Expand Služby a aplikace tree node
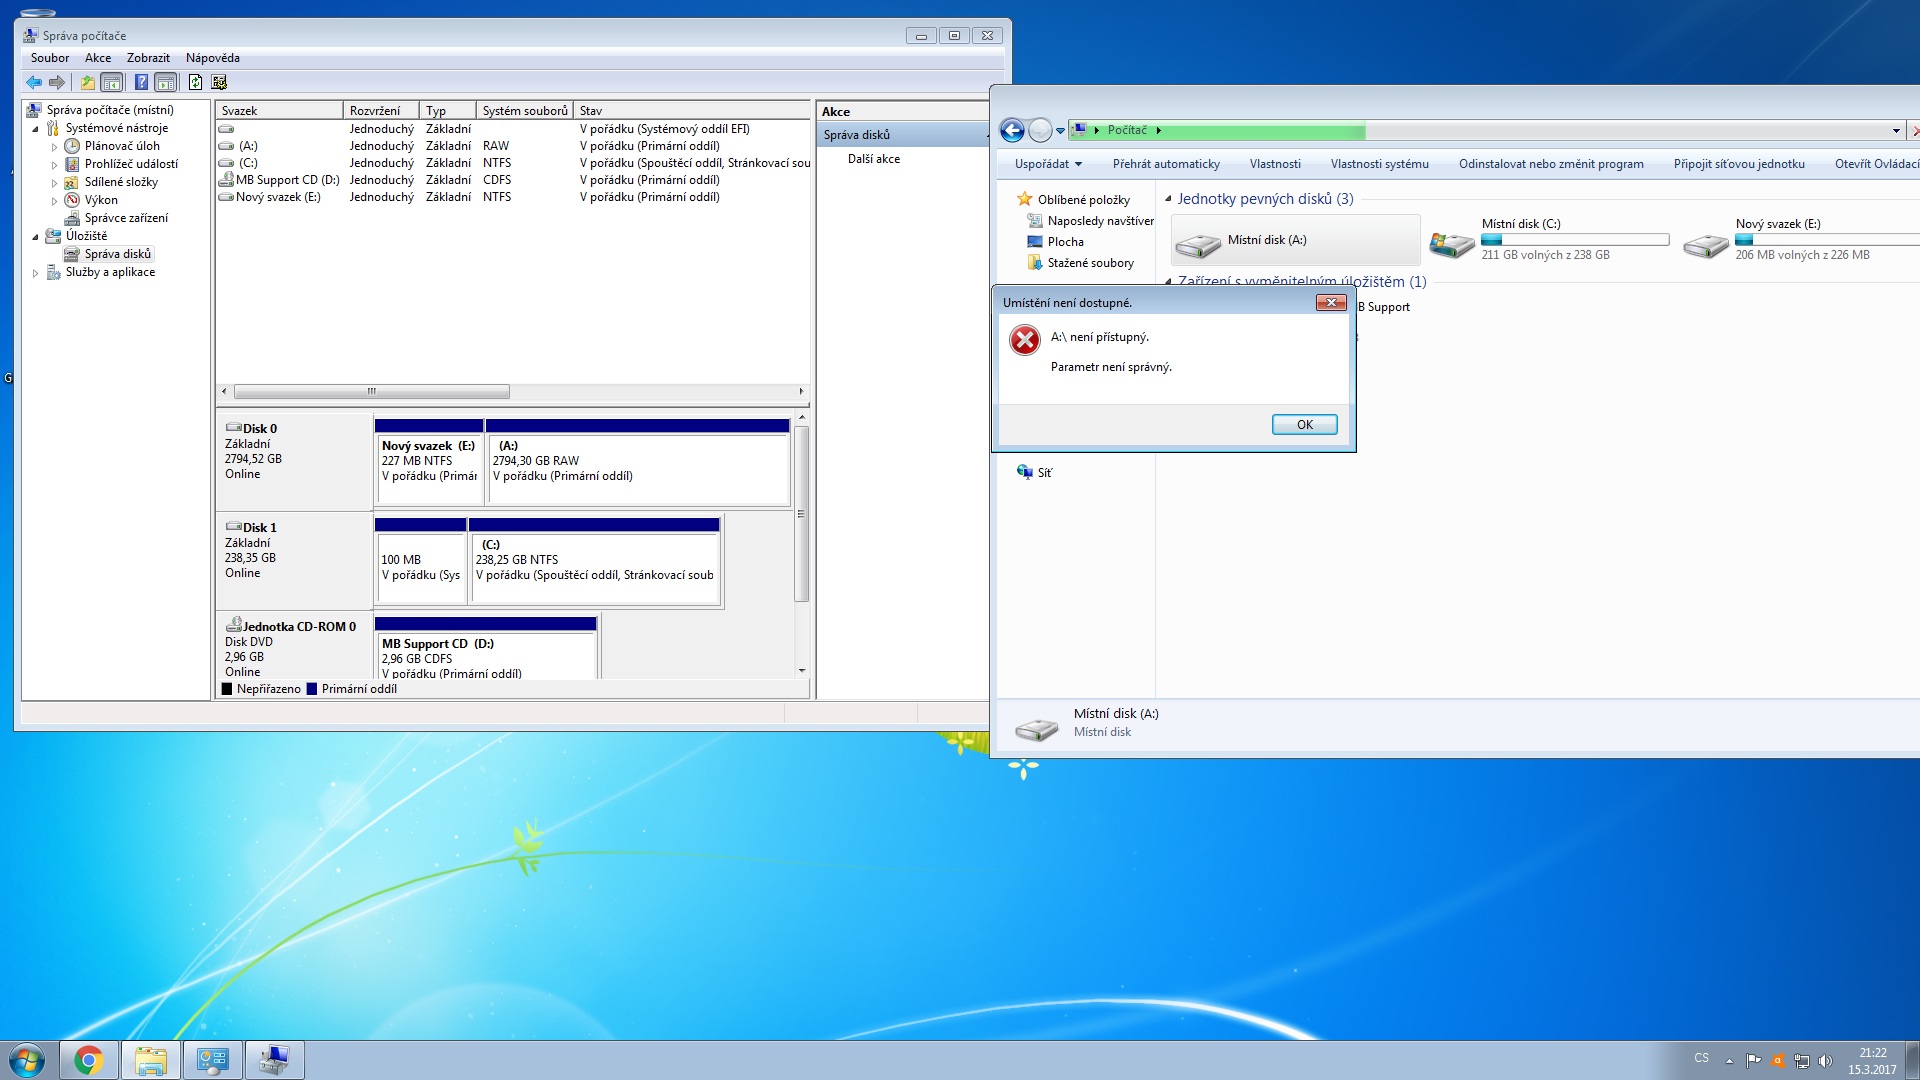The height and width of the screenshot is (1080, 1920). tap(36, 273)
